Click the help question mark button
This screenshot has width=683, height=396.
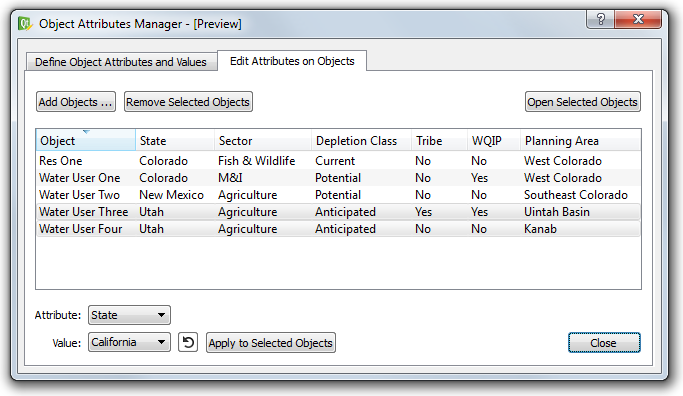point(601,19)
